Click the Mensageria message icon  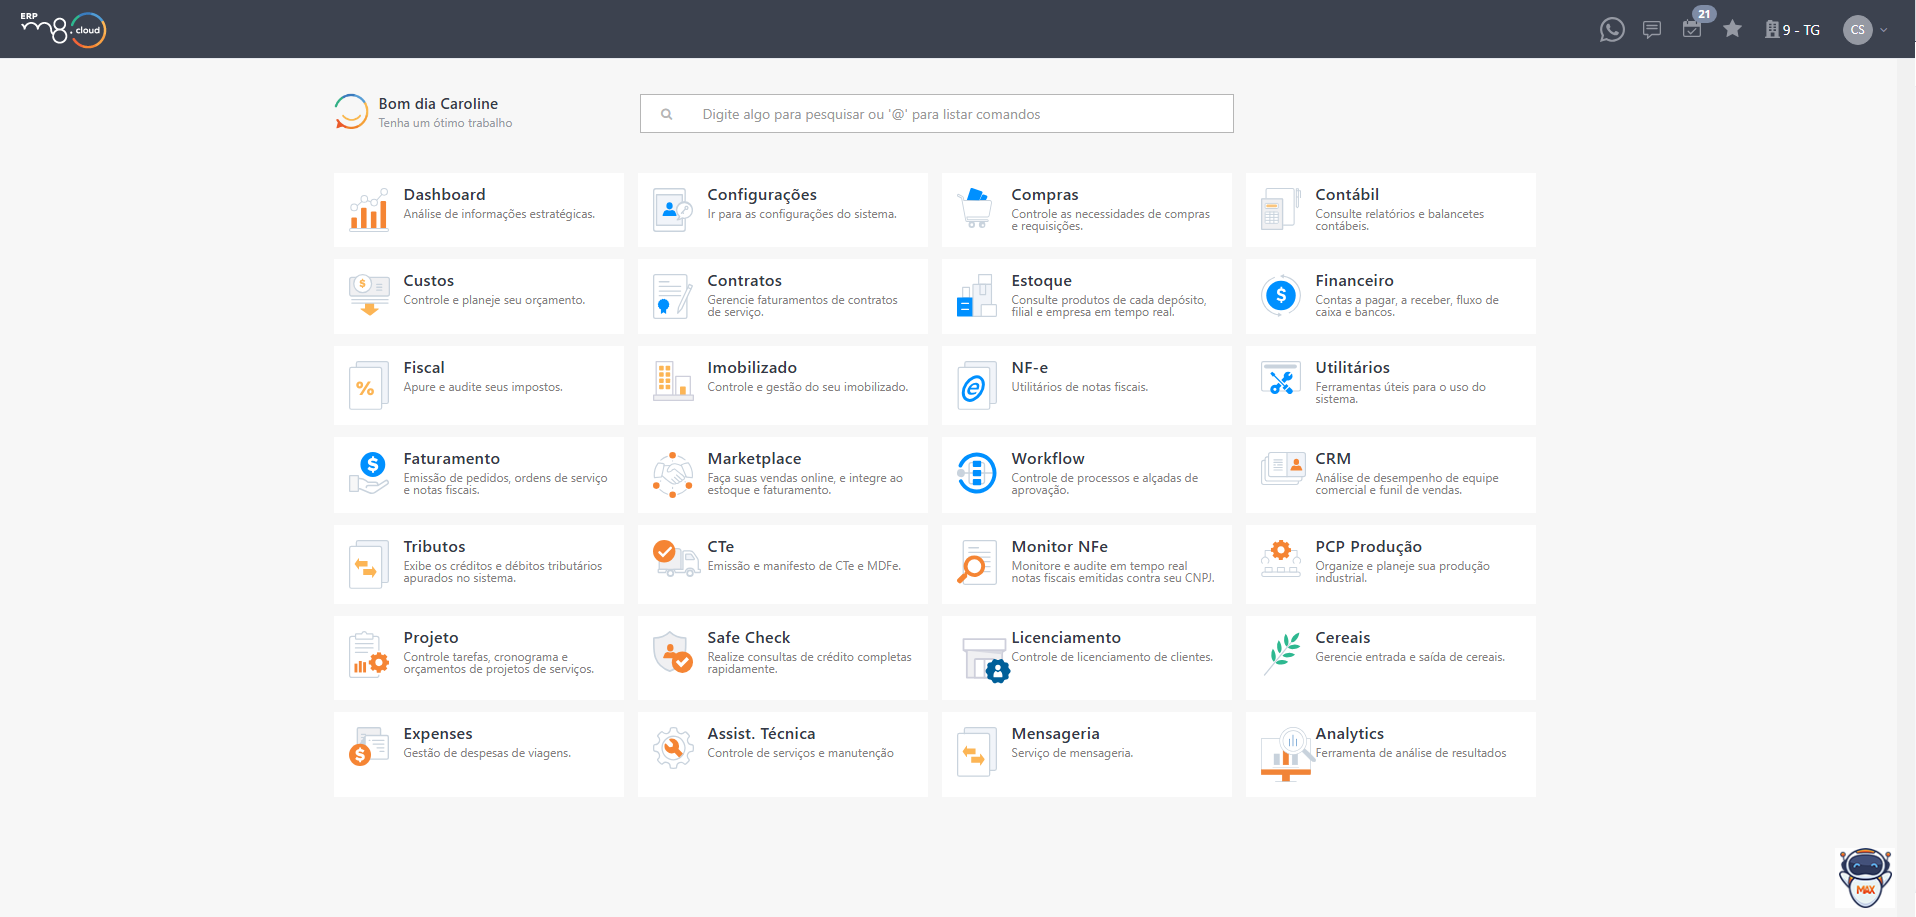click(x=977, y=752)
